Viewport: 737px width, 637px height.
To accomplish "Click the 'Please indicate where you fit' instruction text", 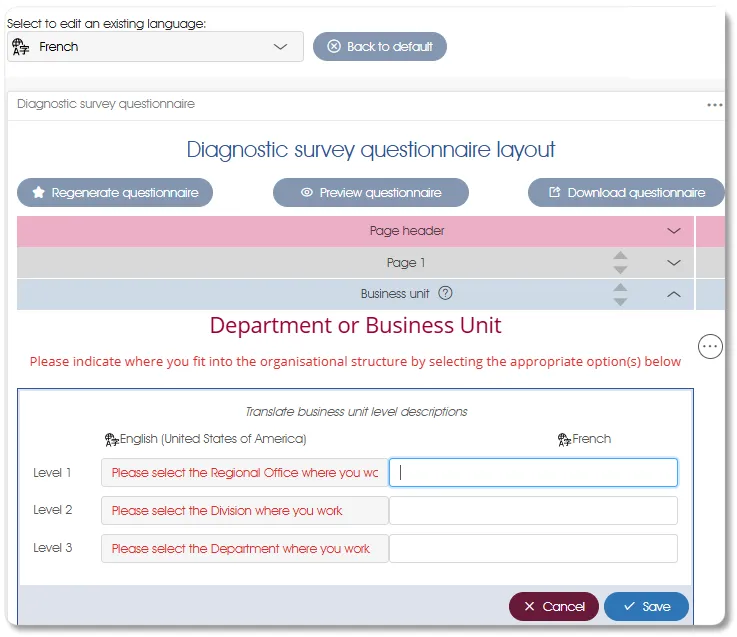I will 355,362.
